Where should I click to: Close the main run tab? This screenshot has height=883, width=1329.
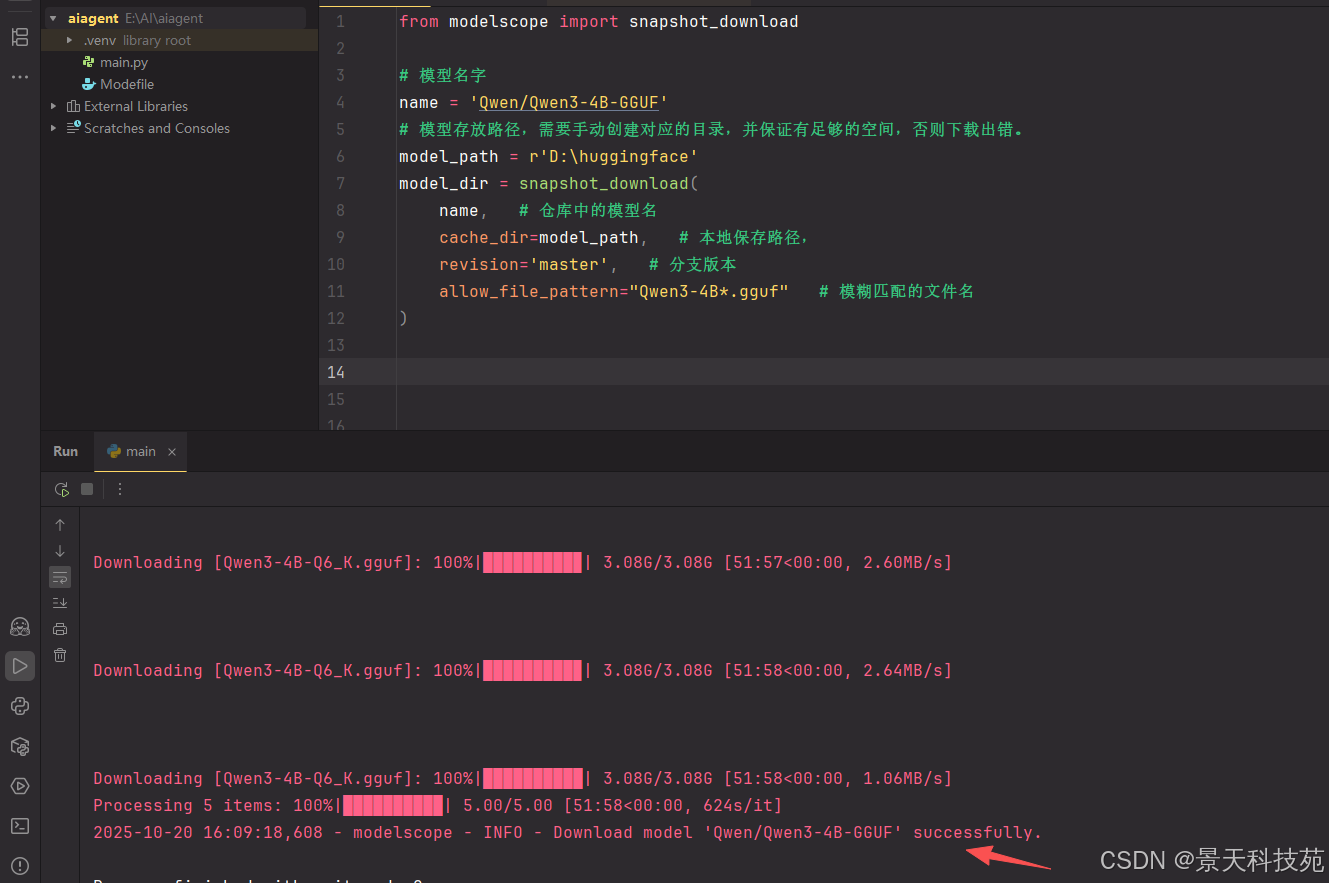click(172, 452)
